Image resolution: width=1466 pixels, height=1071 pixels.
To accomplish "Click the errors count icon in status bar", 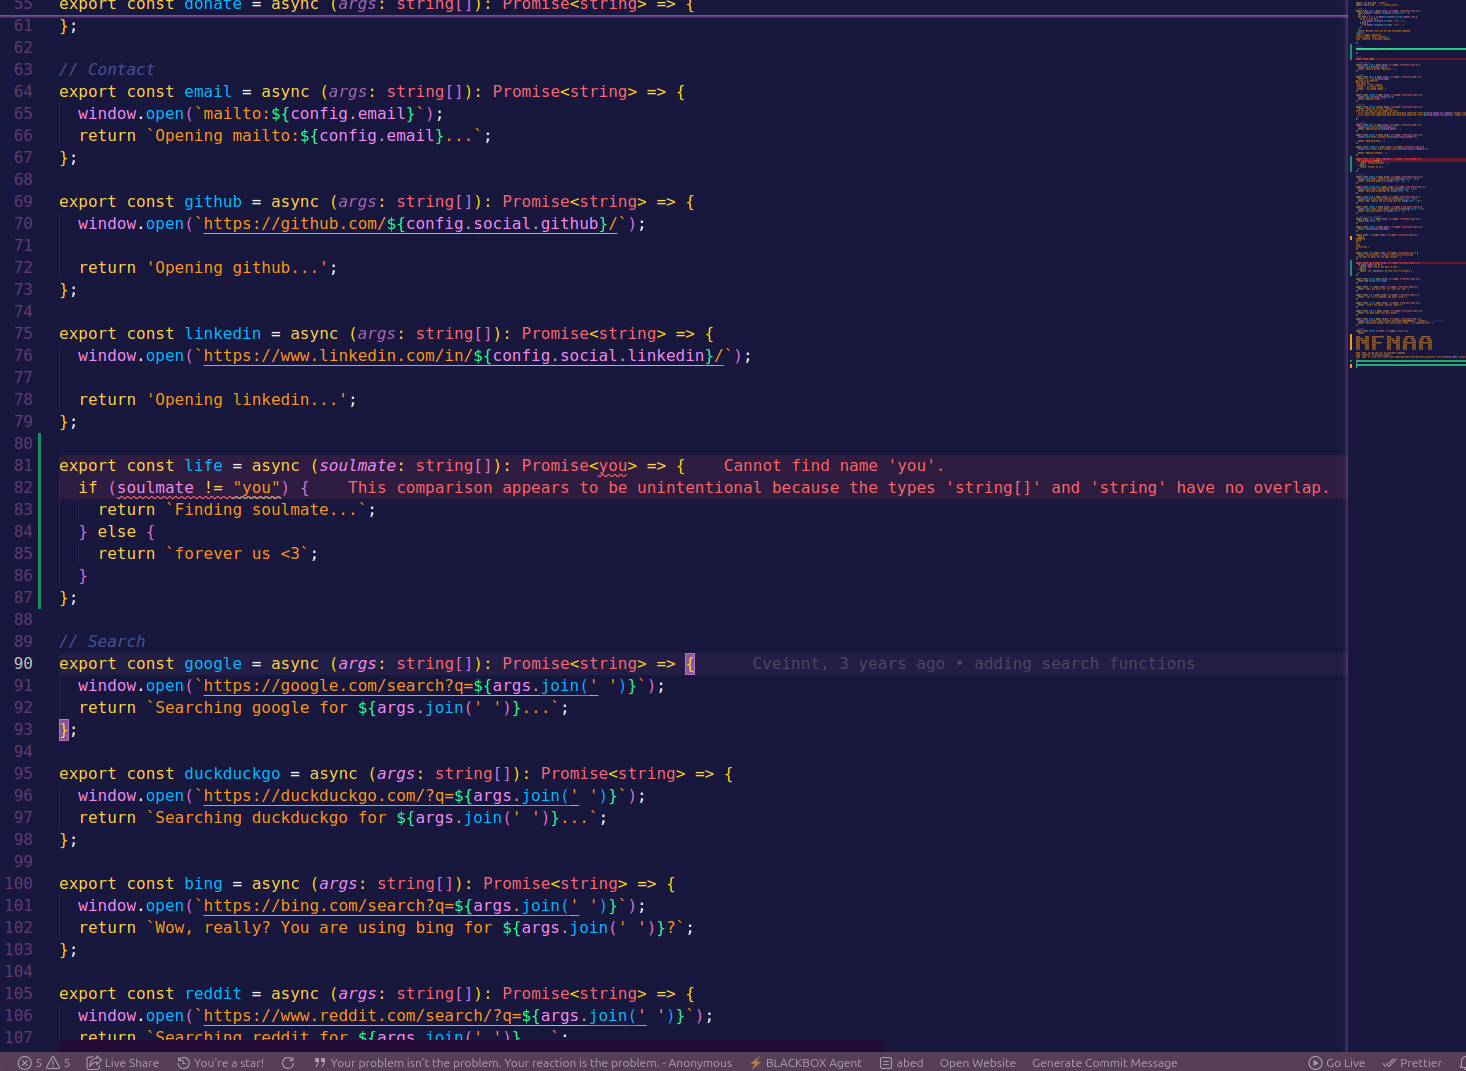I will [25, 1063].
